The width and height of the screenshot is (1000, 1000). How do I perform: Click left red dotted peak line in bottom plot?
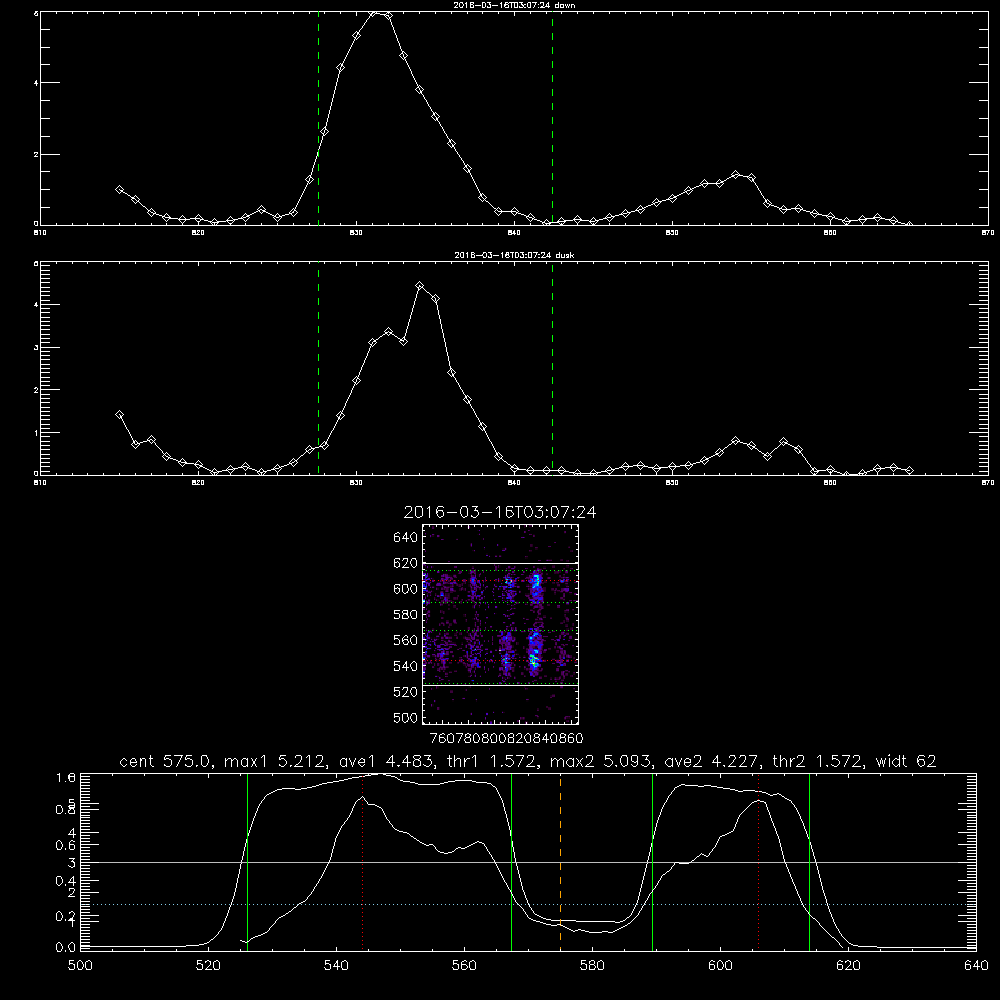pyautogui.click(x=362, y=861)
